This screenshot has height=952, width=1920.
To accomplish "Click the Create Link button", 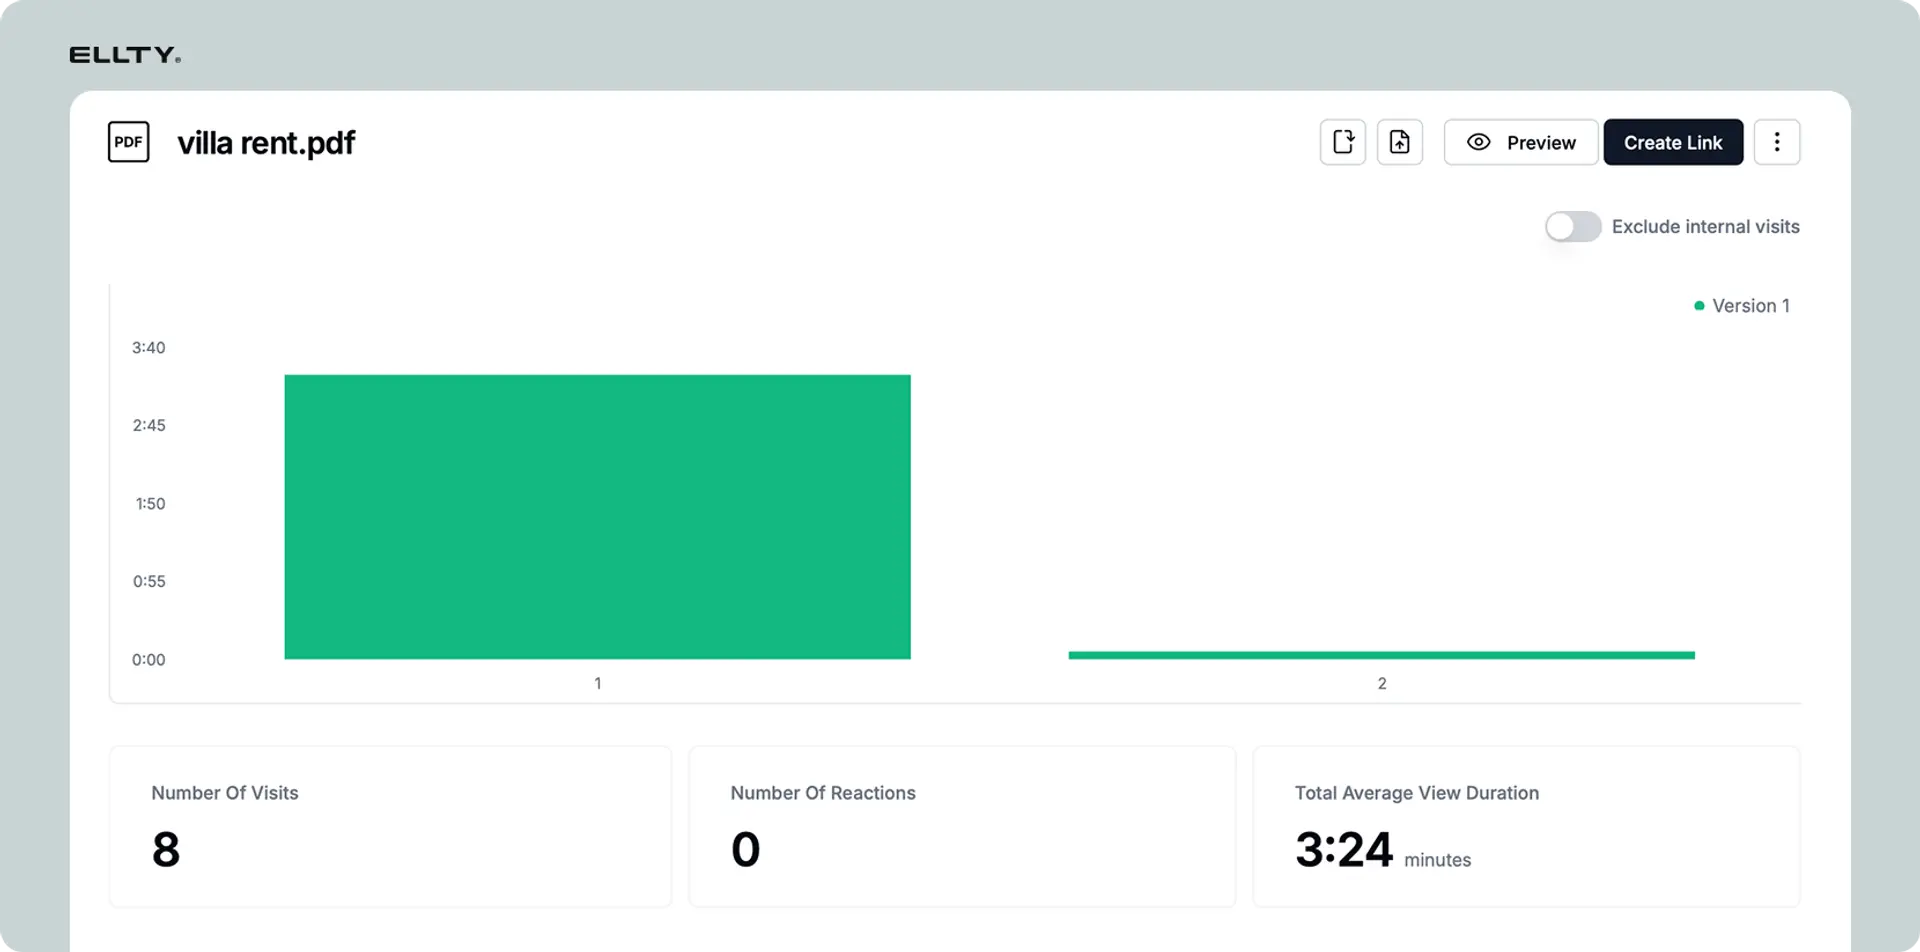I will pos(1673,142).
